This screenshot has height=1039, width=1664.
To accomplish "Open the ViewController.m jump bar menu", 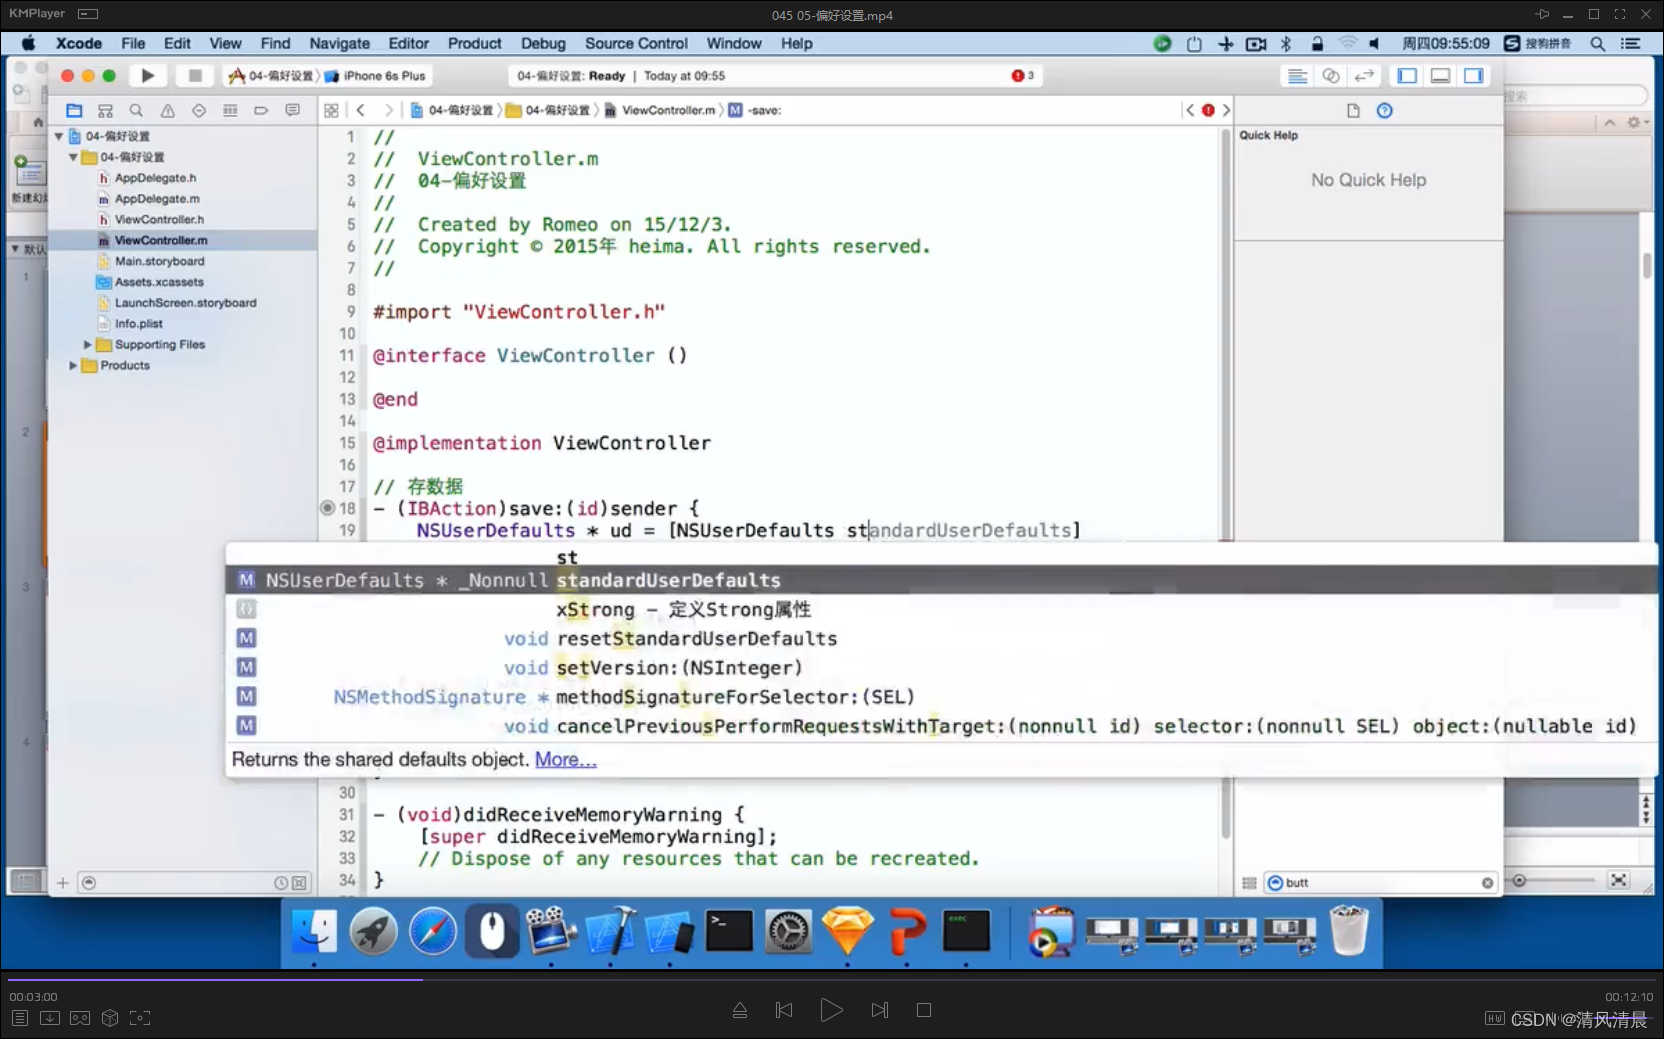I will 660,111.
